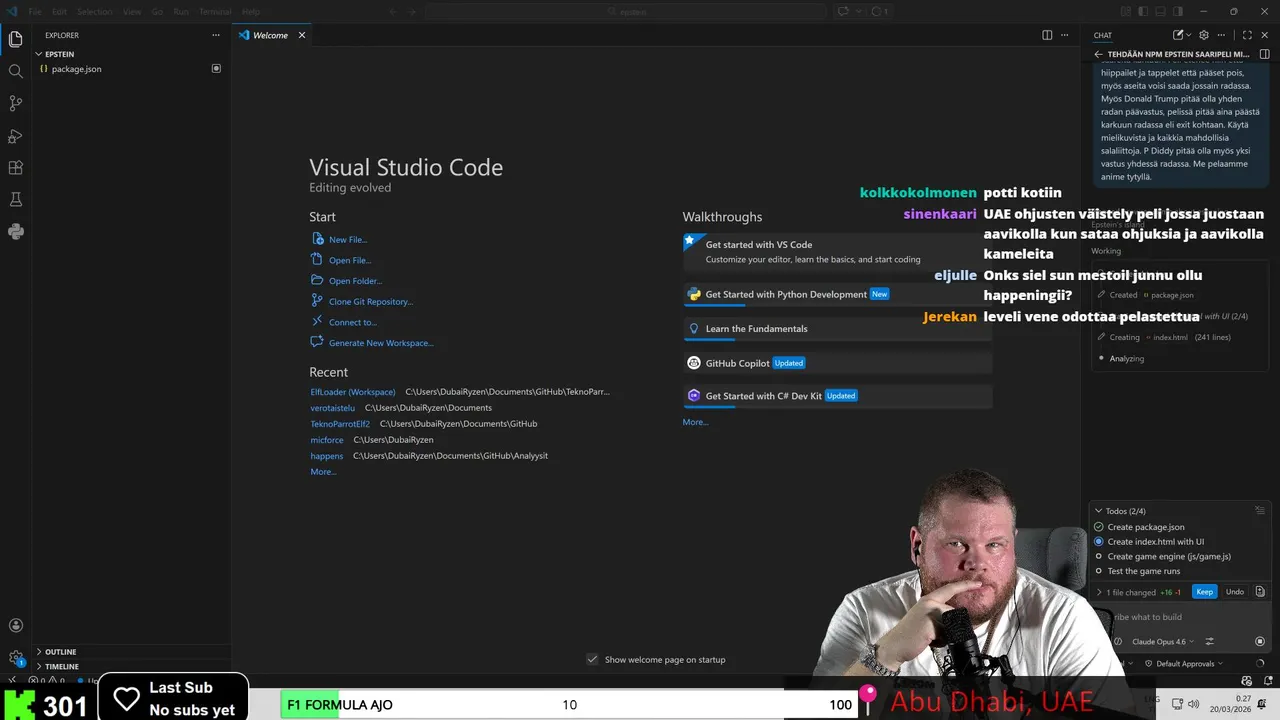1280x720 pixels.
Task: Open recent folder TeknoParrotElf2
Action: click(x=340, y=424)
